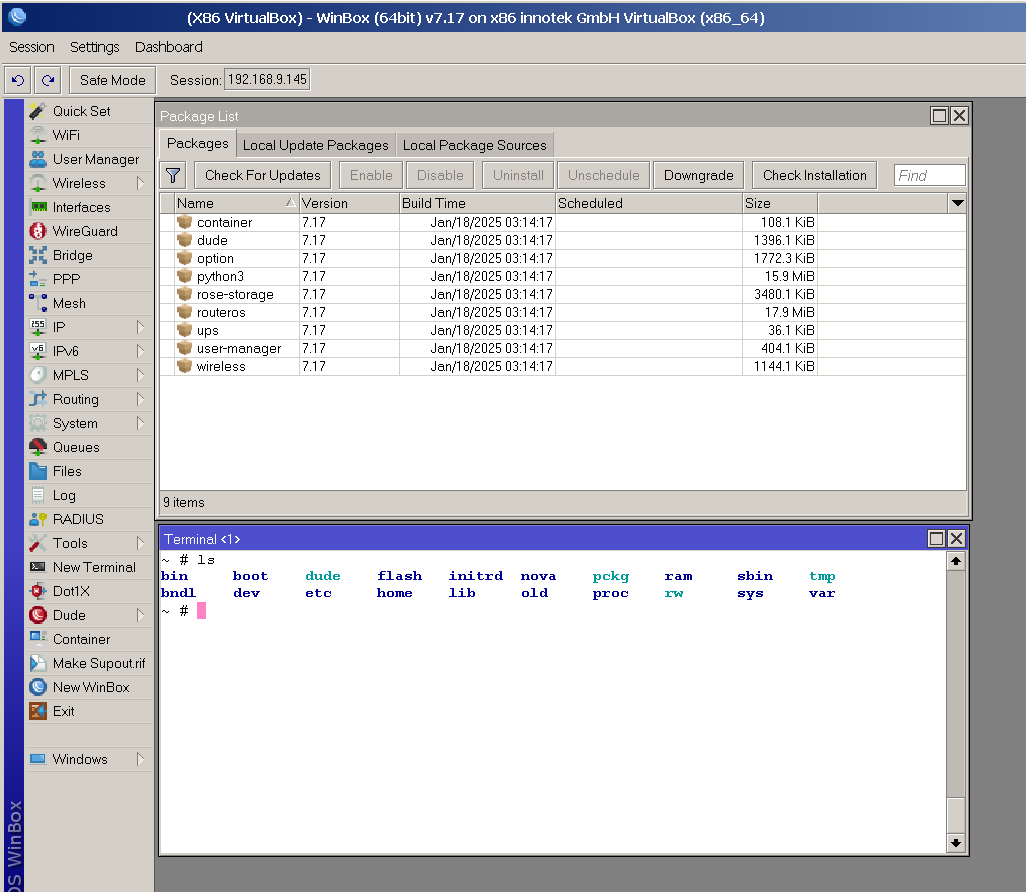Sort by the Size column header
Viewport: 1026px width, 892px height.
coord(780,204)
